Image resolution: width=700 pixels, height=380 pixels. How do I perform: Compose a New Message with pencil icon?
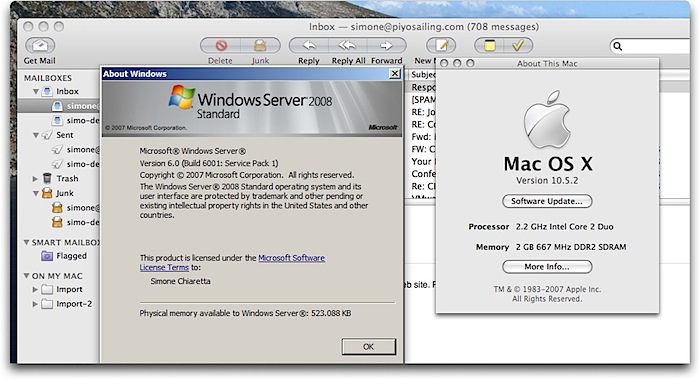[441, 46]
